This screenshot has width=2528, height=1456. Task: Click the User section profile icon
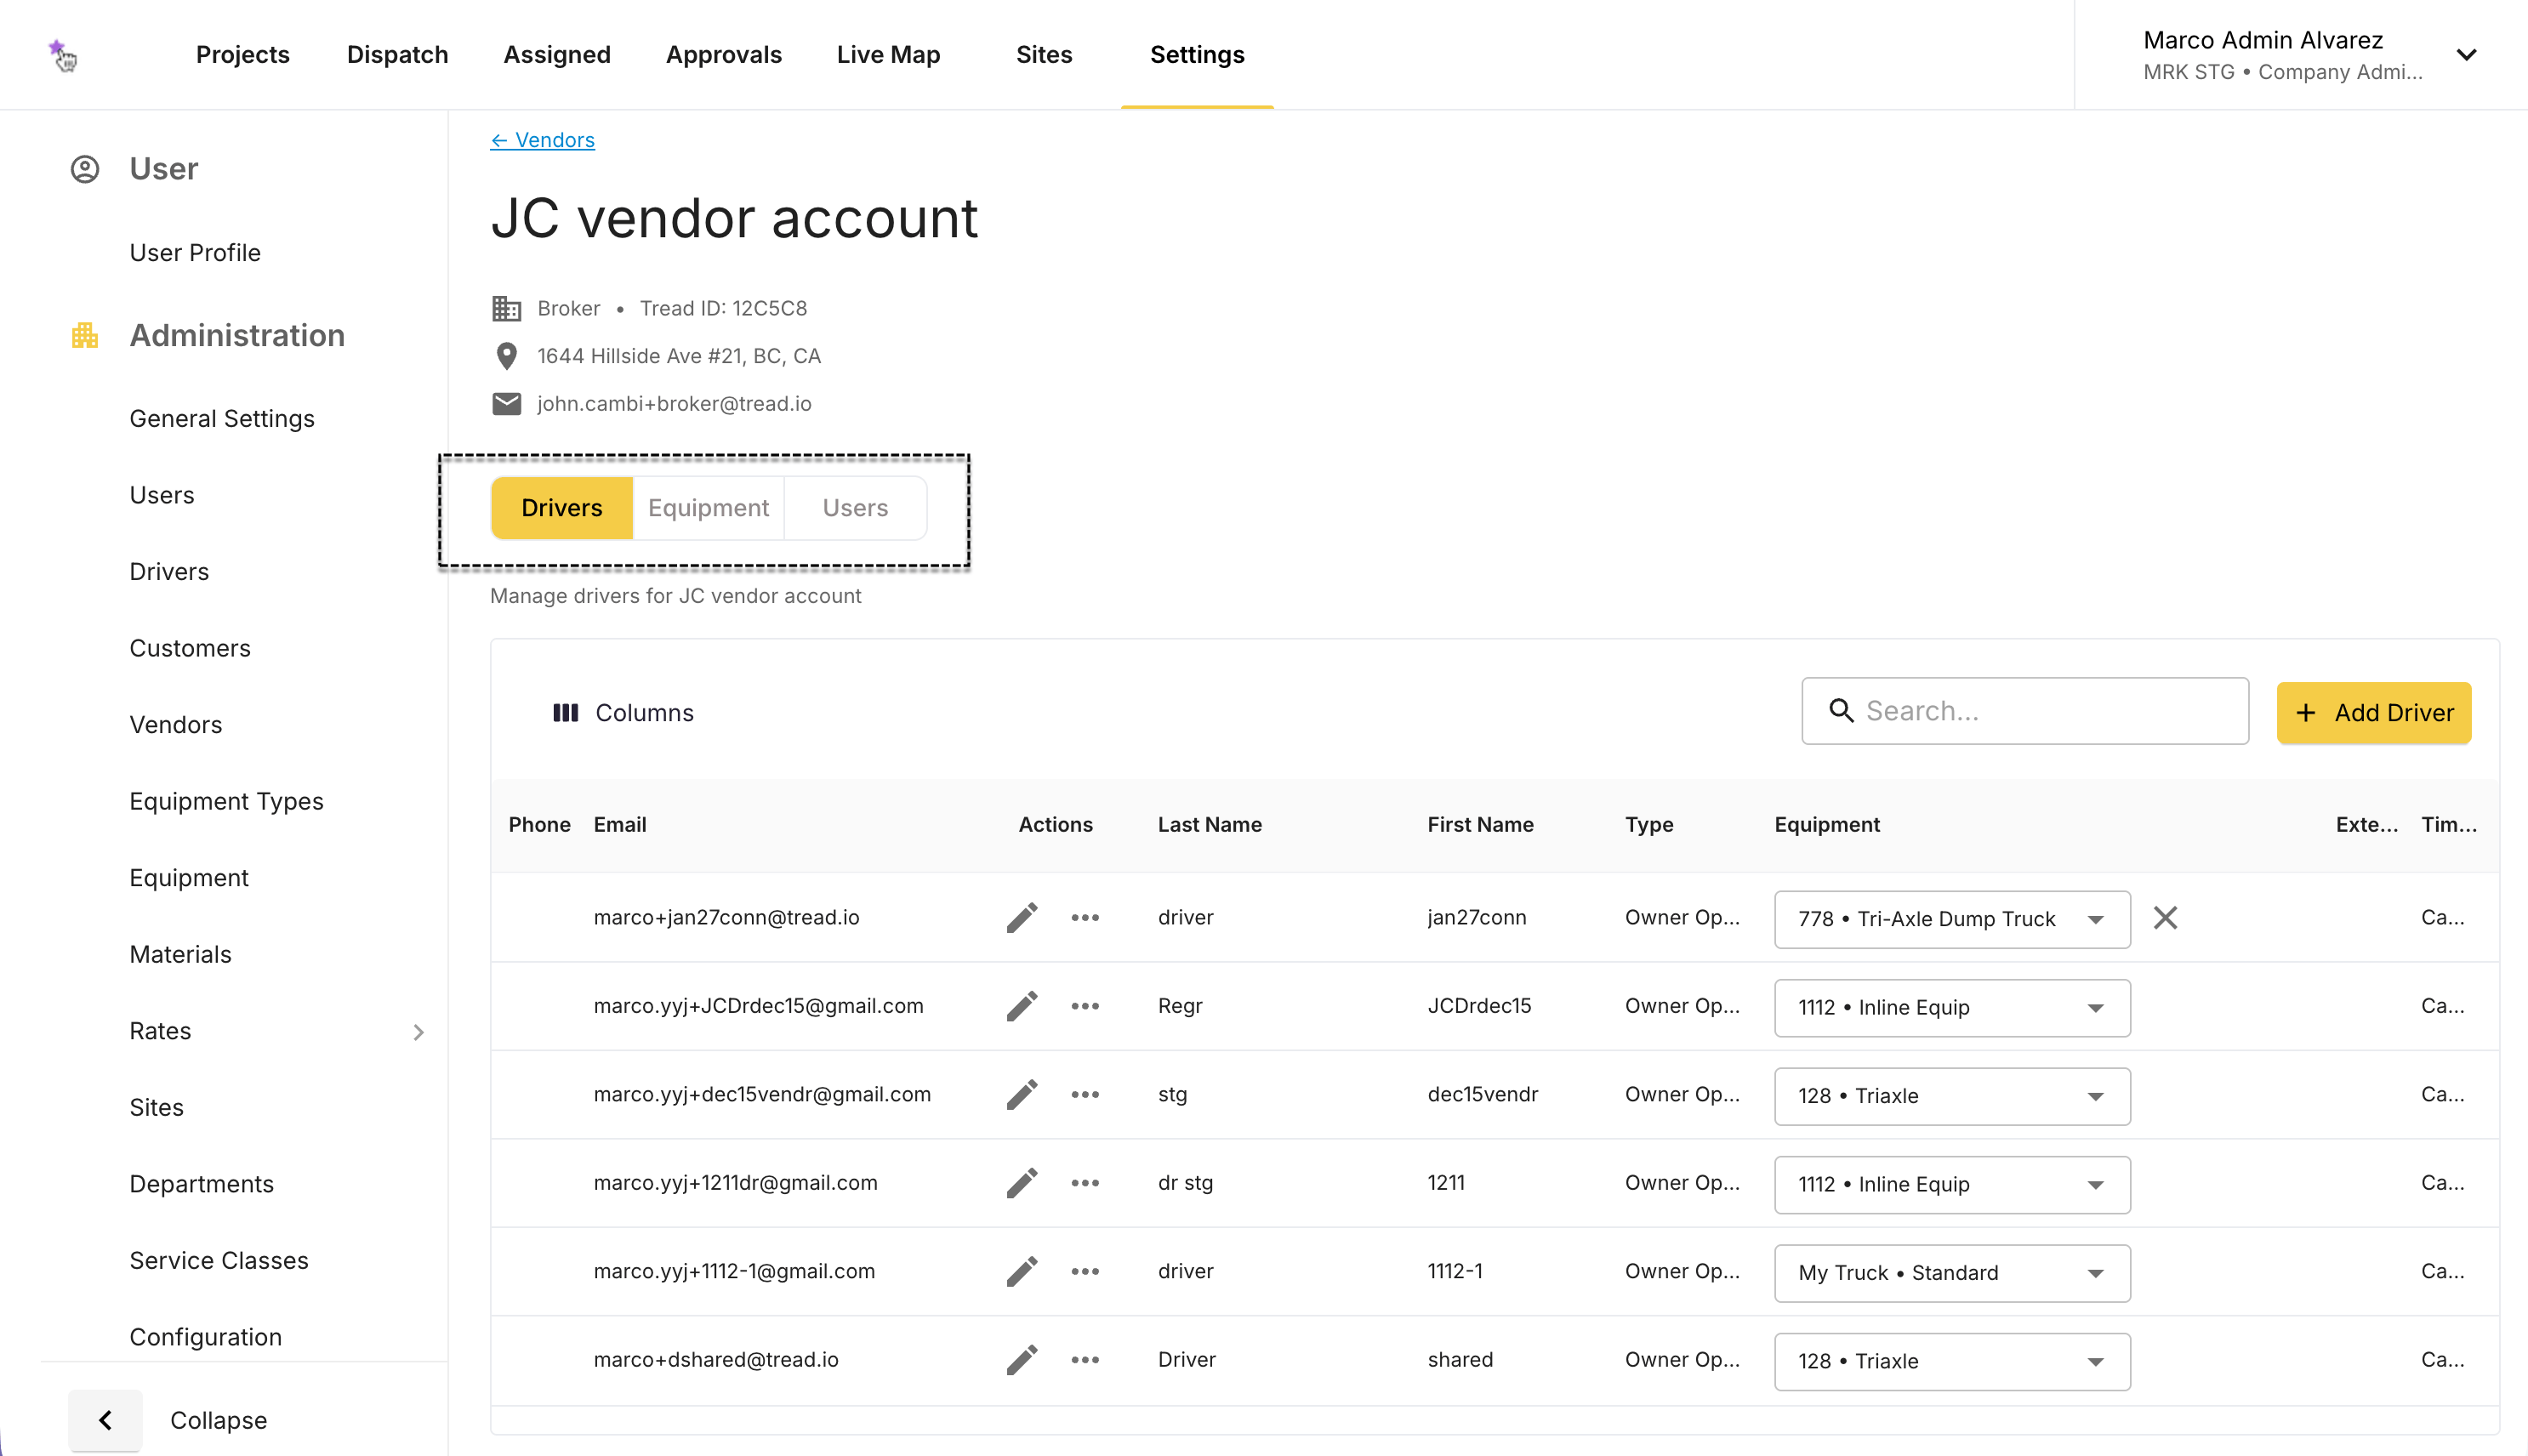point(85,169)
